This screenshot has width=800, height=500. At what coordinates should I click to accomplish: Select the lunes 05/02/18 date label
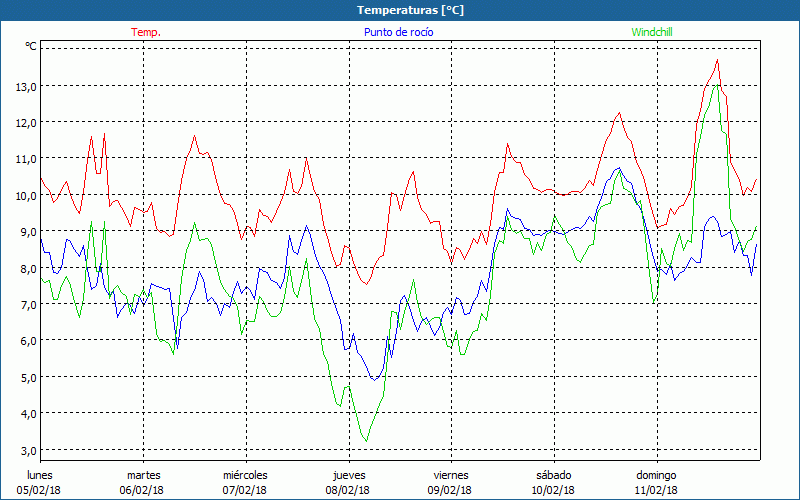pyautogui.click(x=39, y=482)
